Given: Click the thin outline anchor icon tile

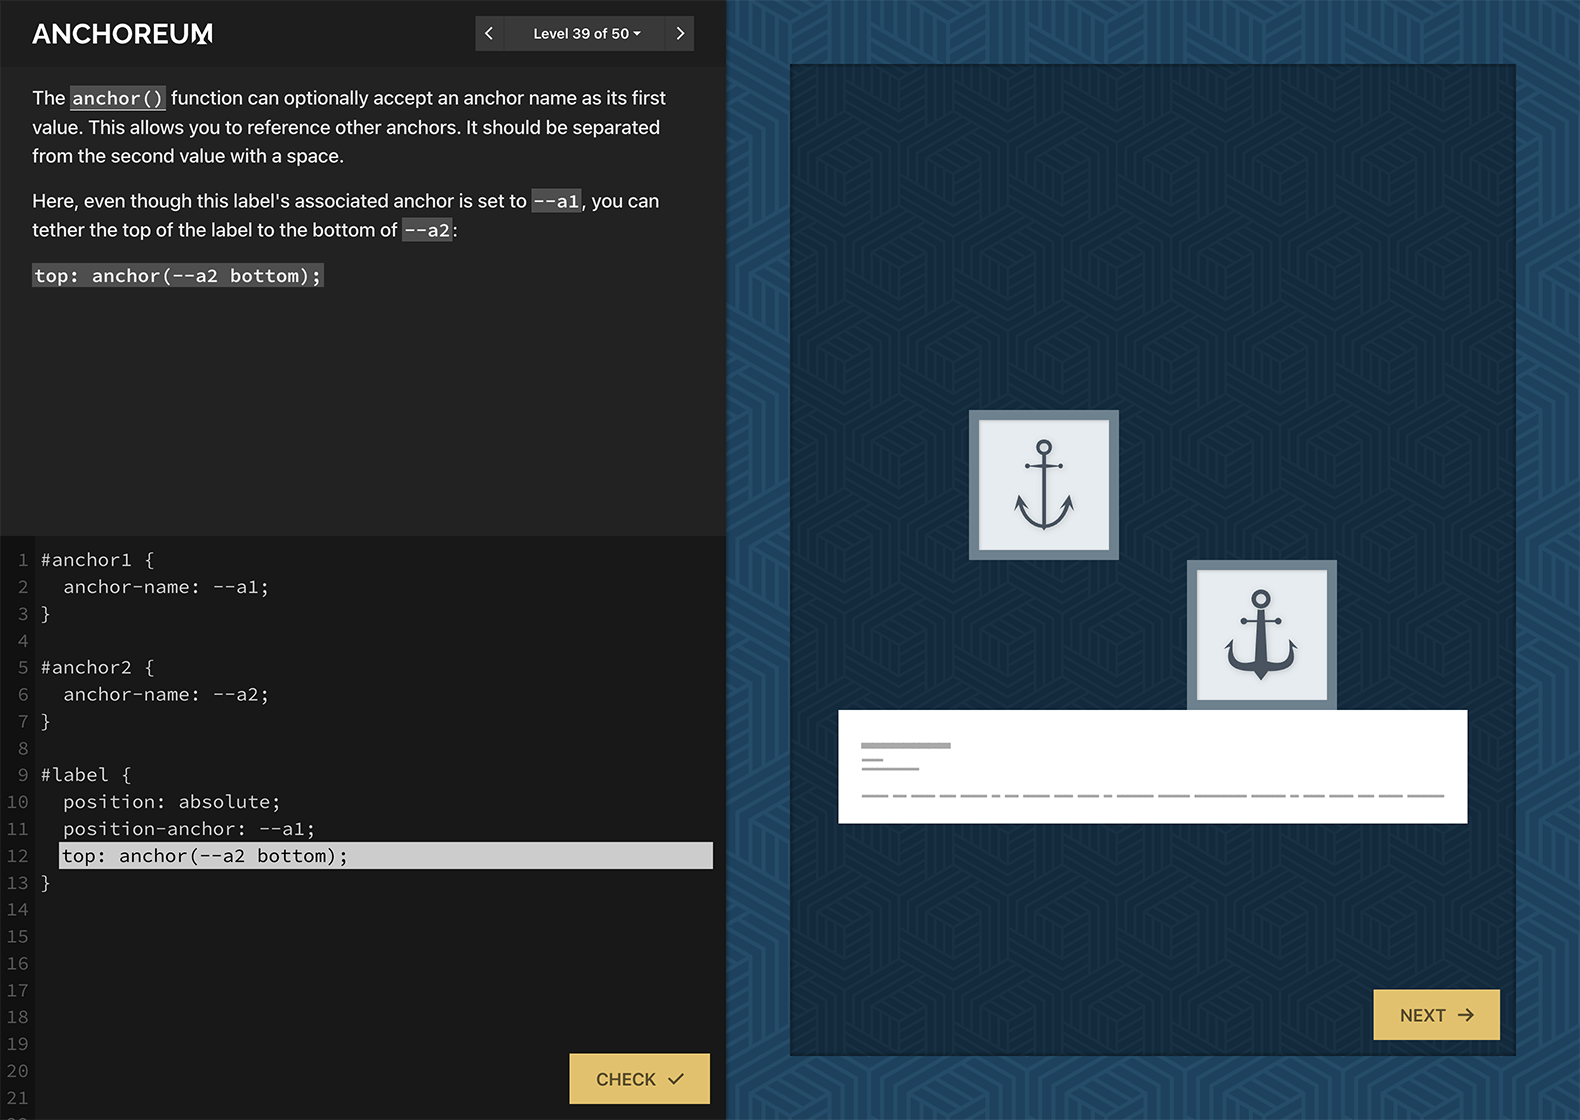Looking at the screenshot, I should 1043,485.
